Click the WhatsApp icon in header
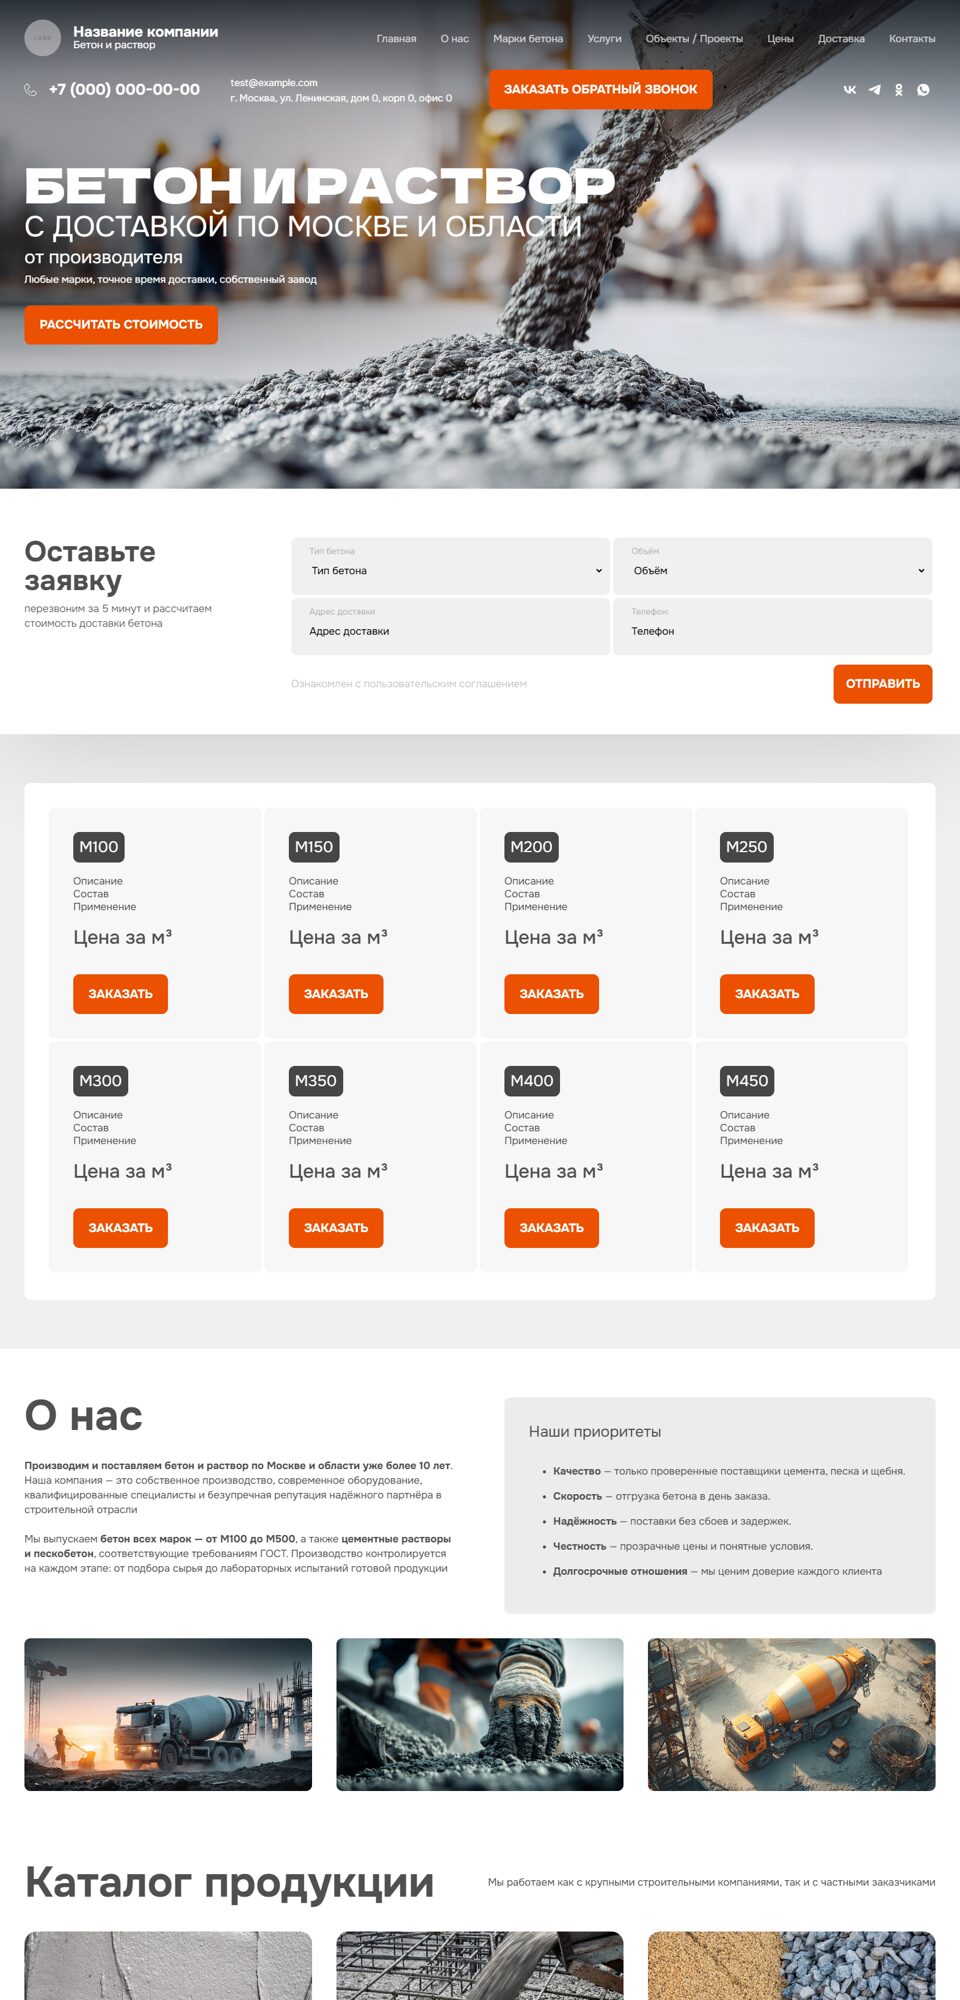Screen dimensions: 960x2000 tap(923, 90)
